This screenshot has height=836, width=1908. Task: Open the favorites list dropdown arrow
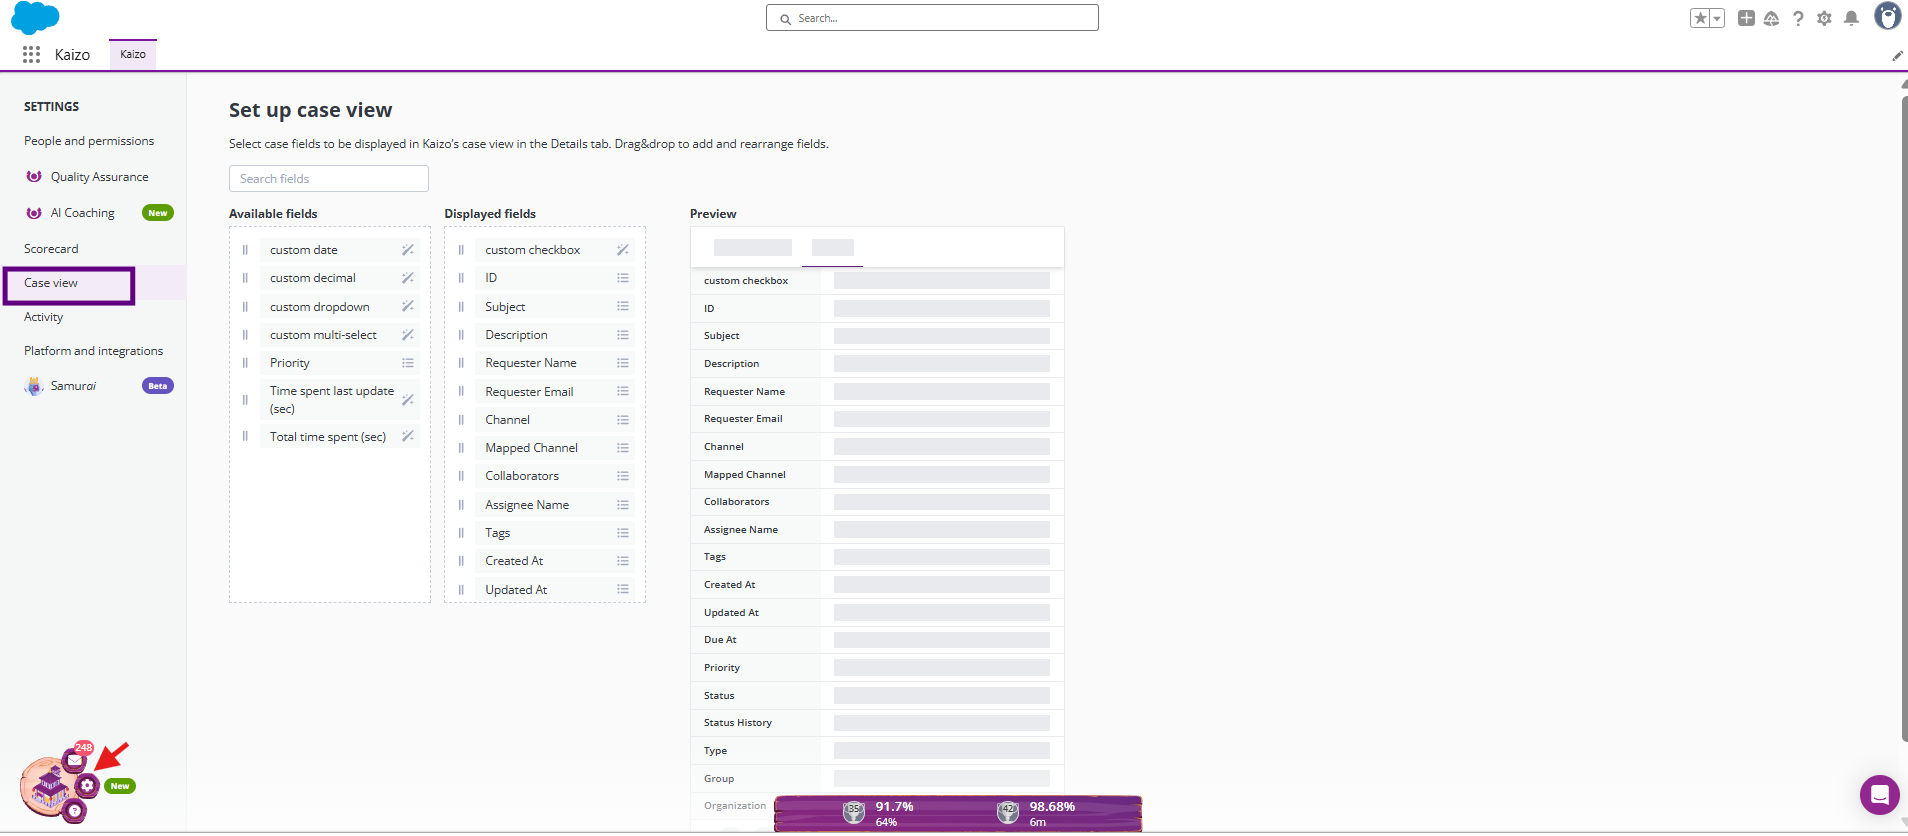click(1717, 18)
